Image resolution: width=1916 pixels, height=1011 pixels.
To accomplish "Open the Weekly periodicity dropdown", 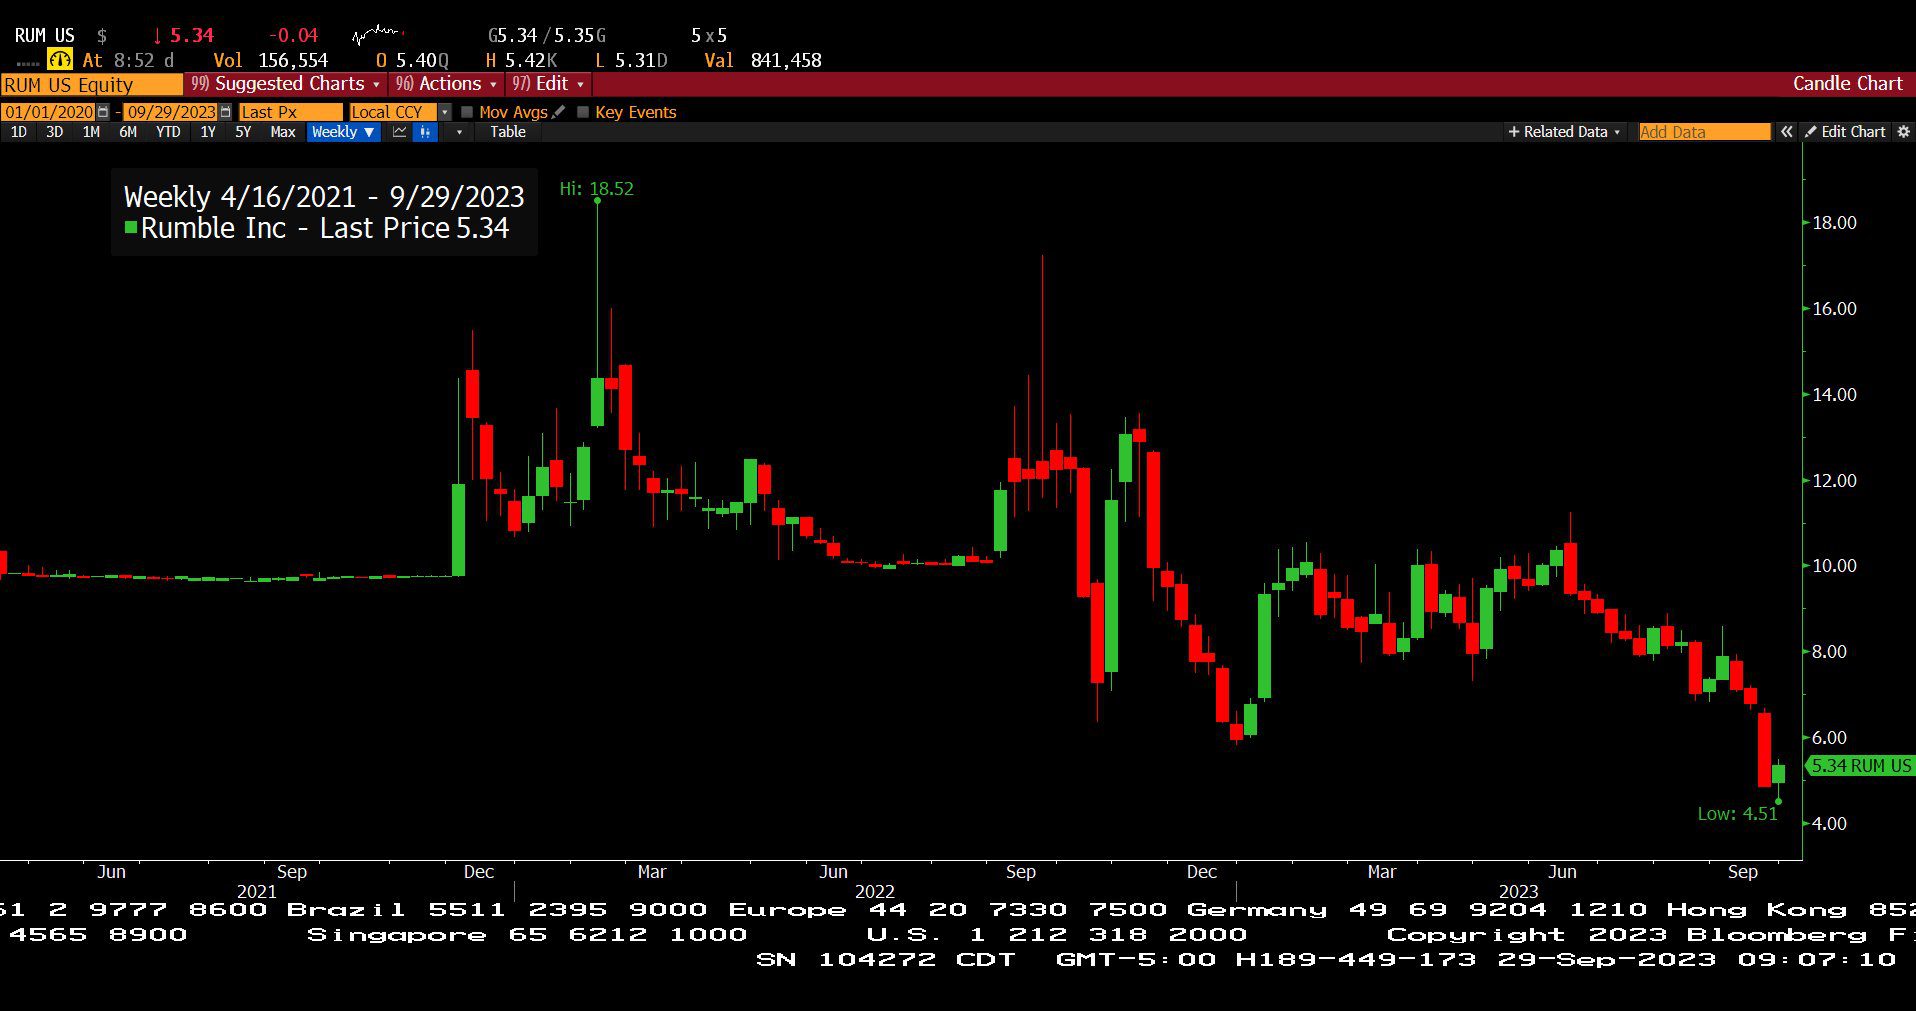I will (x=343, y=132).
